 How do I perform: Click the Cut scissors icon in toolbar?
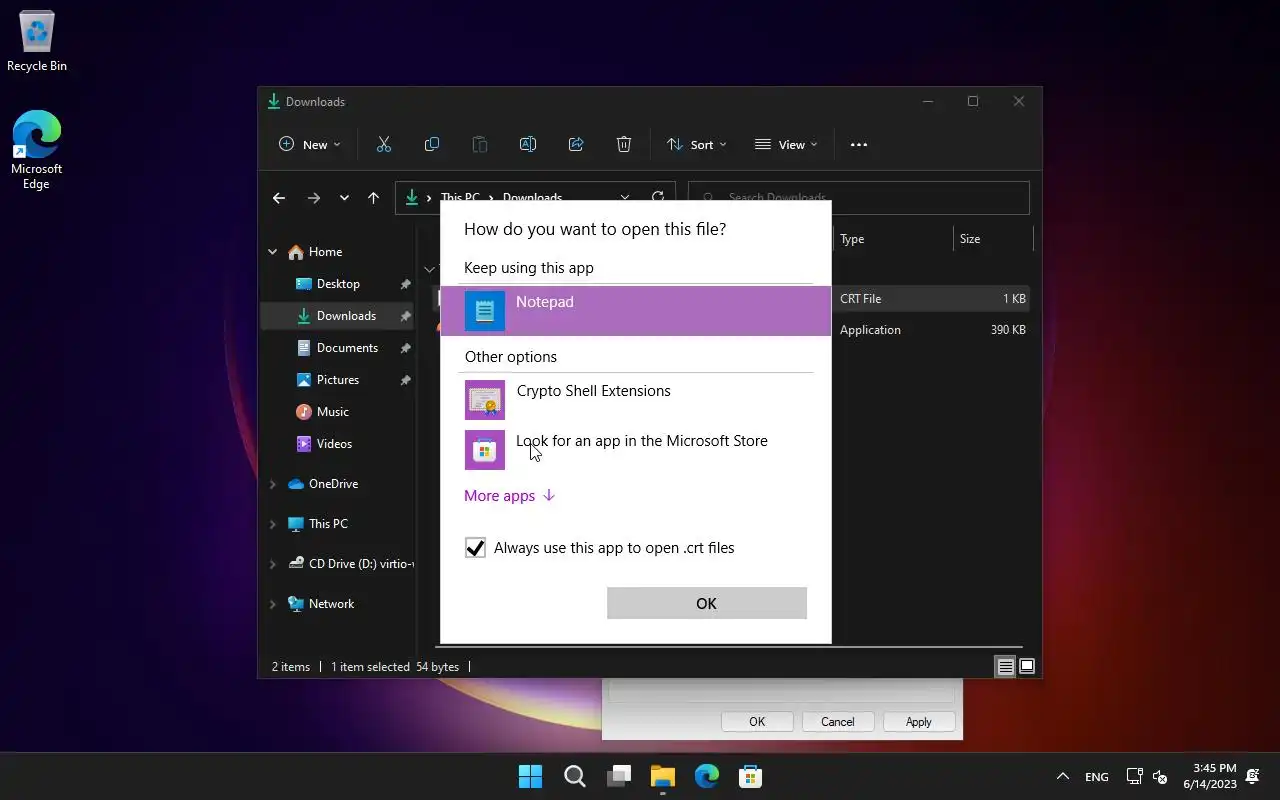pos(384,145)
